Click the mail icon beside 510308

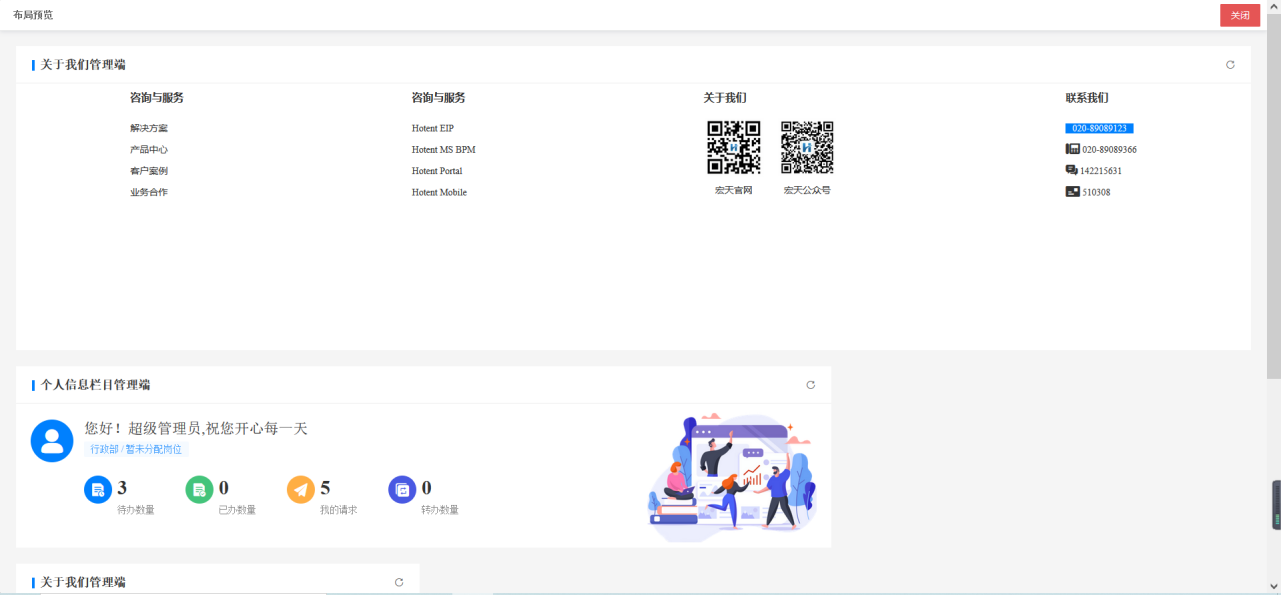point(1072,191)
